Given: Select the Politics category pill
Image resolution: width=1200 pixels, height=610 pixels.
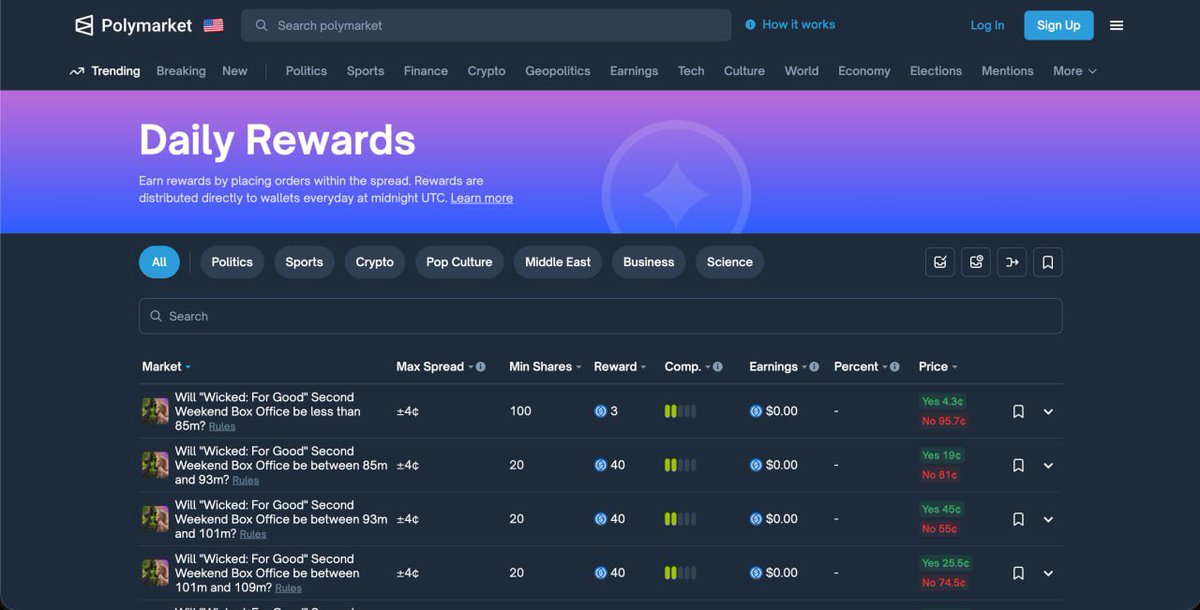Looking at the screenshot, I should (232, 262).
